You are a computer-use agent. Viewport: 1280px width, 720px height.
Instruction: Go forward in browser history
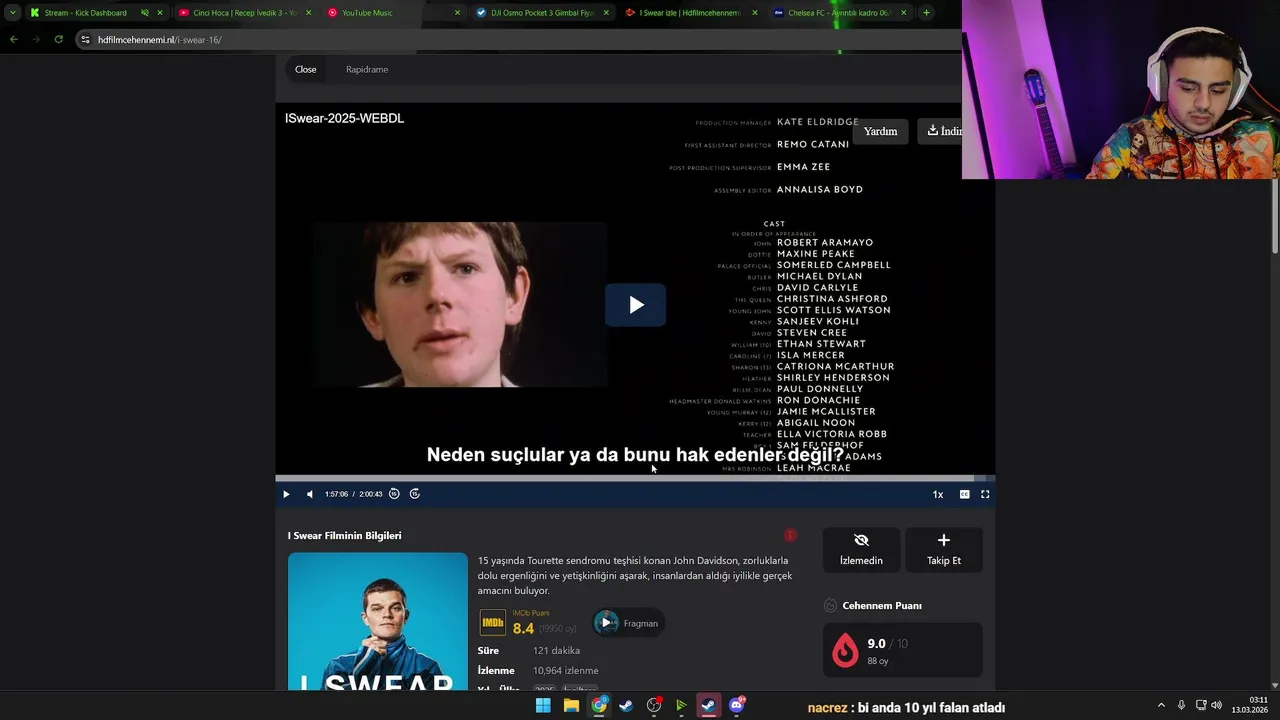tap(36, 39)
